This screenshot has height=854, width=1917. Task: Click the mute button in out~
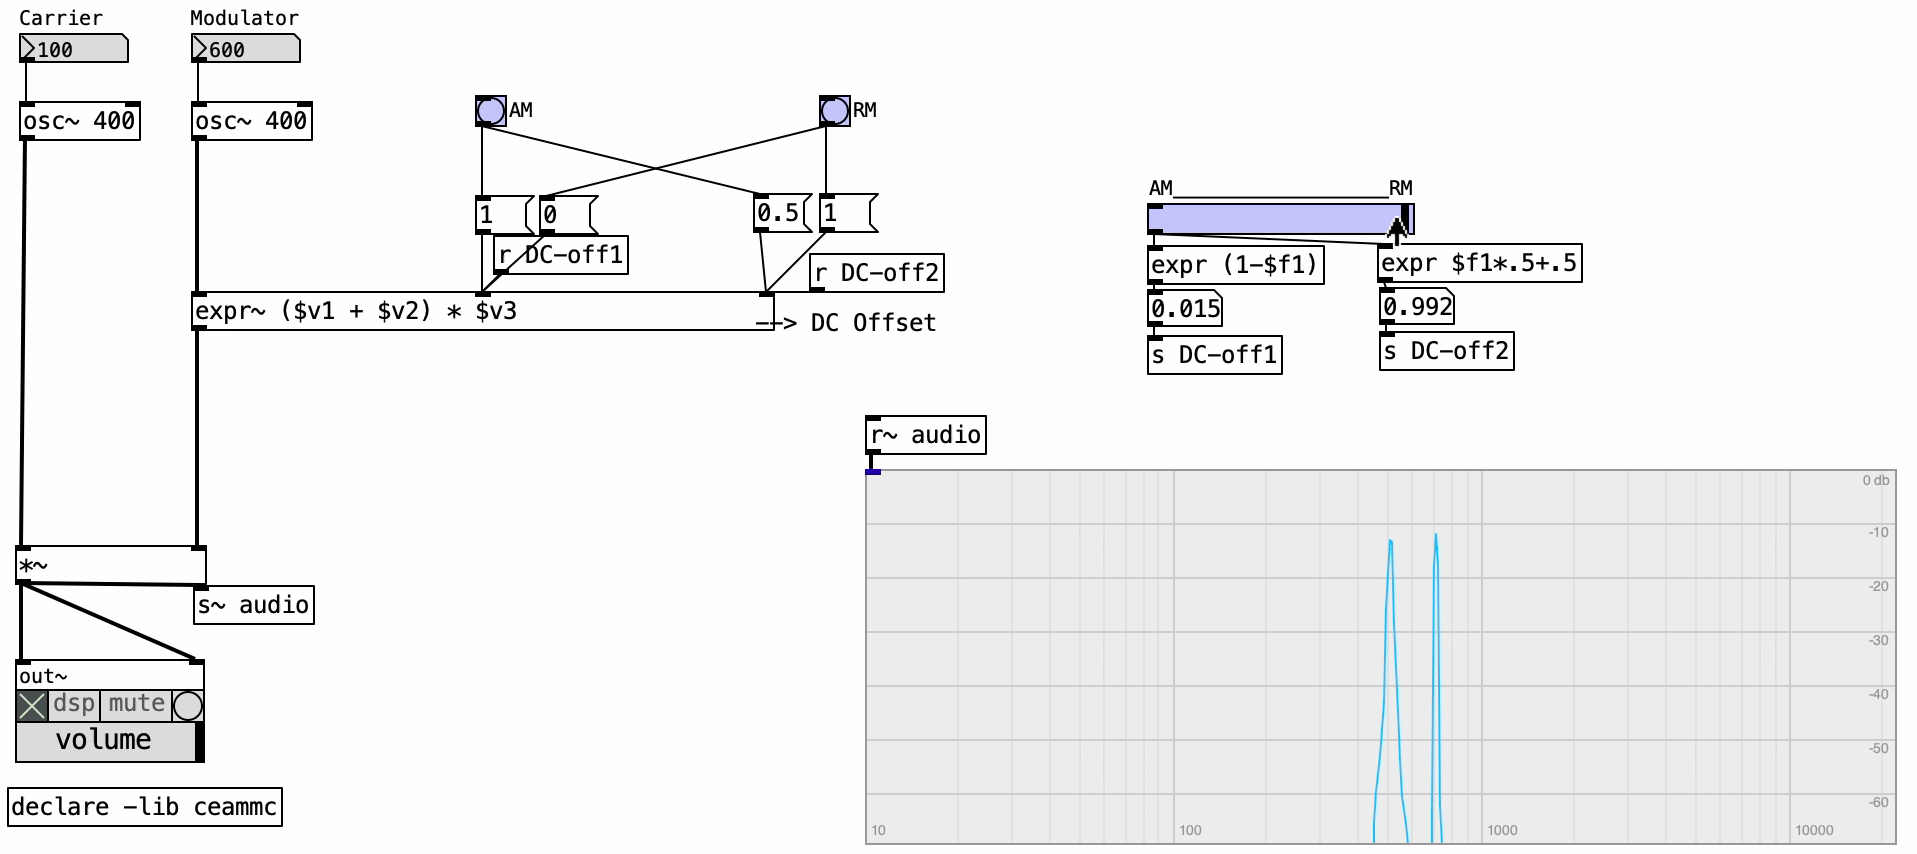(136, 704)
